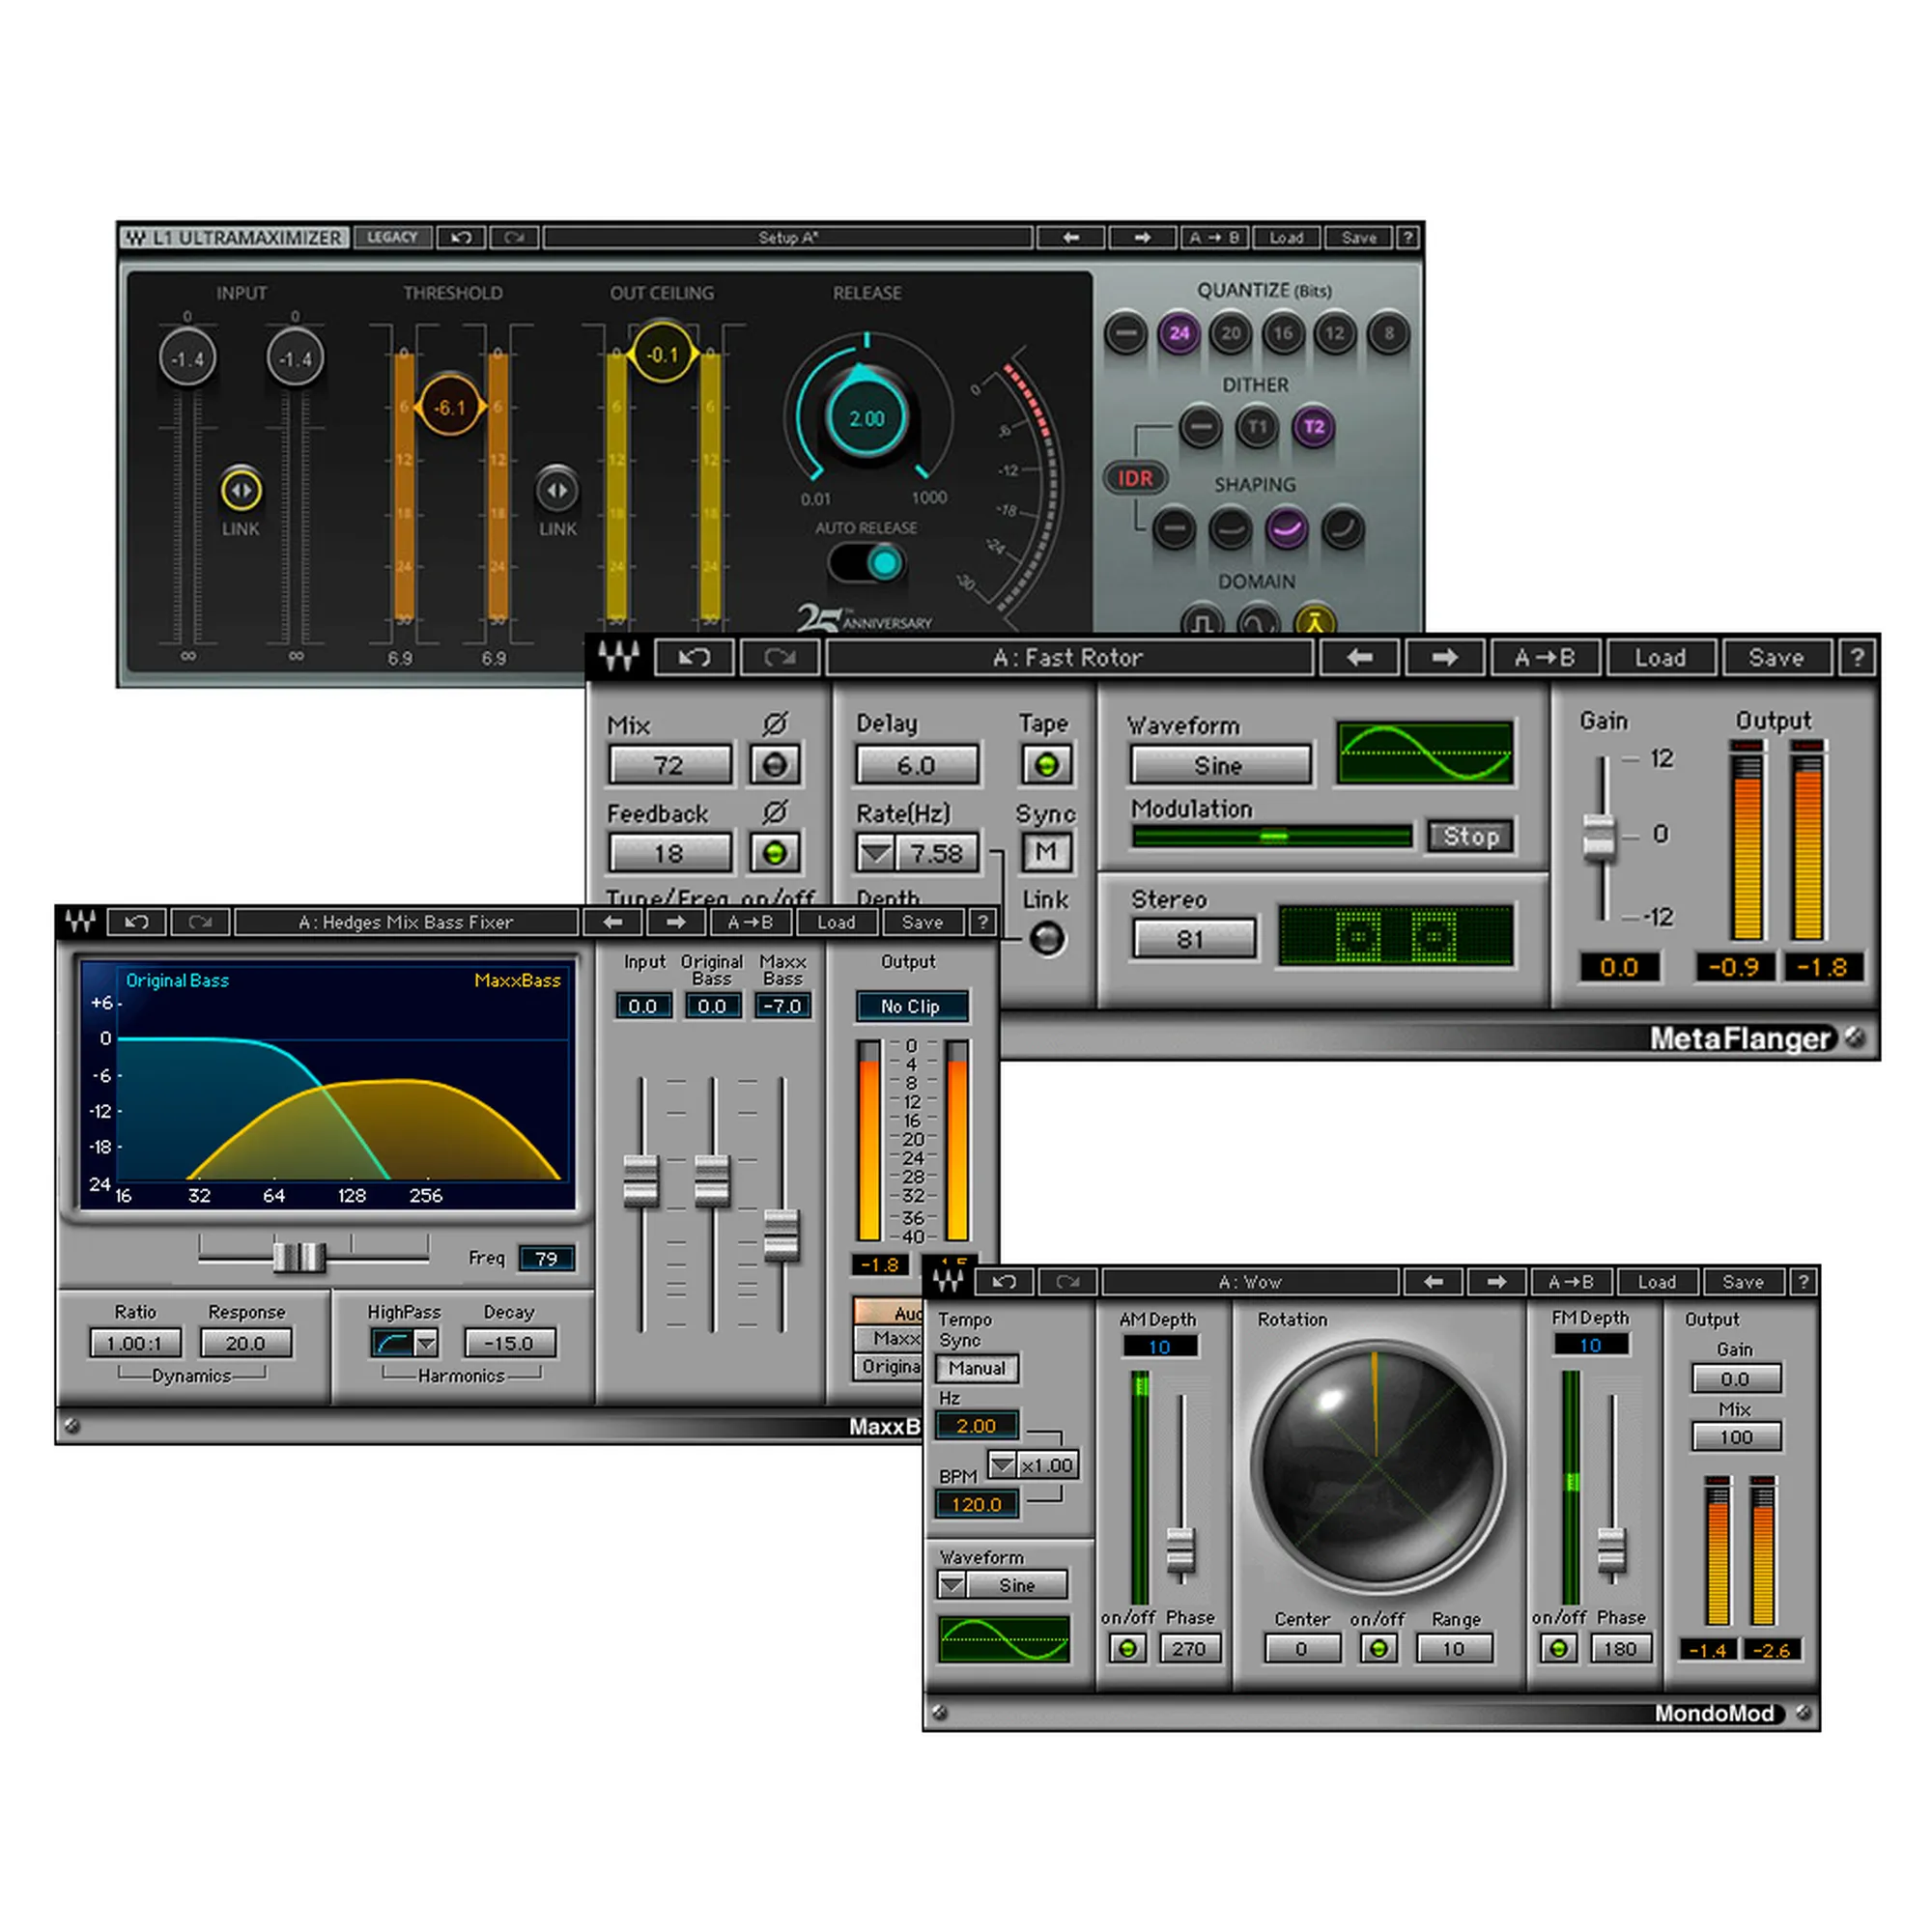Click undo in MetaFlanger toolbar
The height and width of the screenshot is (1932, 1932).
pyautogui.click(x=695, y=657)
